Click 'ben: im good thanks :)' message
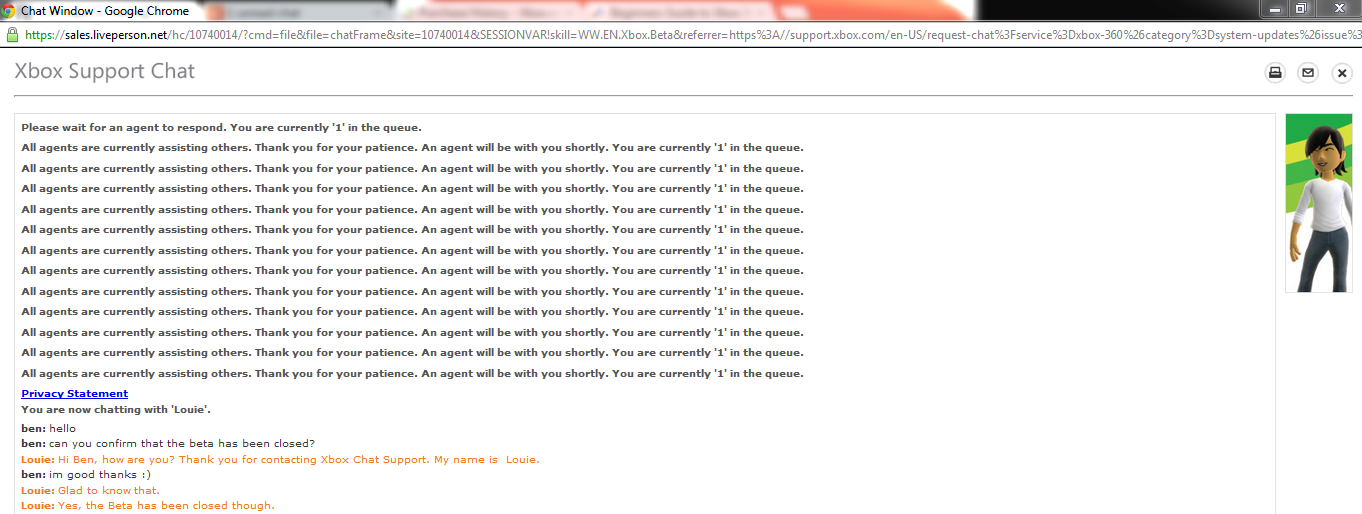 coord(86,475)
